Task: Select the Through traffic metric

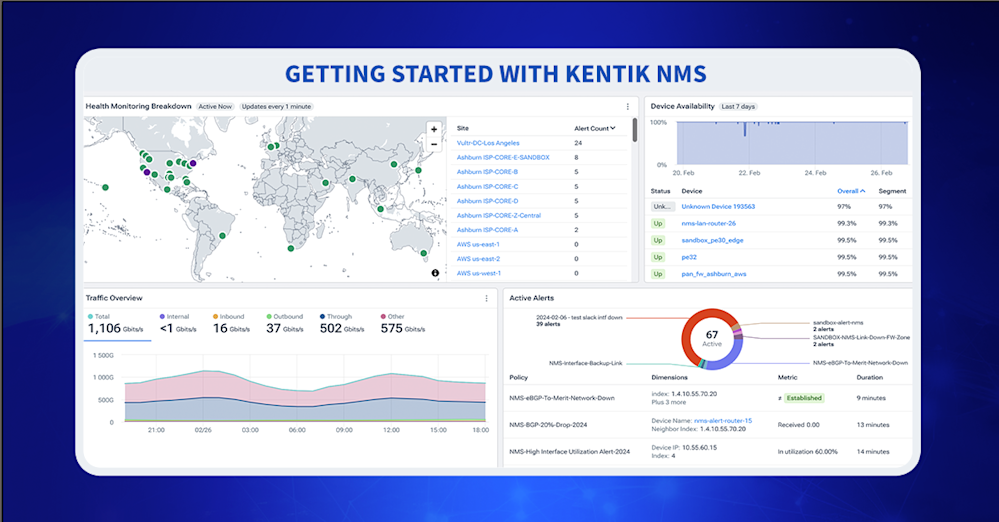Action: click(341, 325)
